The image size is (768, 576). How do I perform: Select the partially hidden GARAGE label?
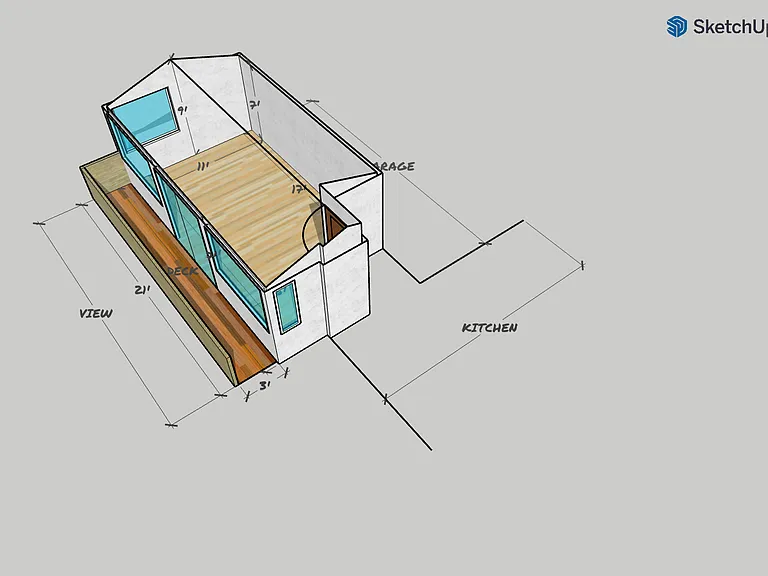[x=396, y=167]
